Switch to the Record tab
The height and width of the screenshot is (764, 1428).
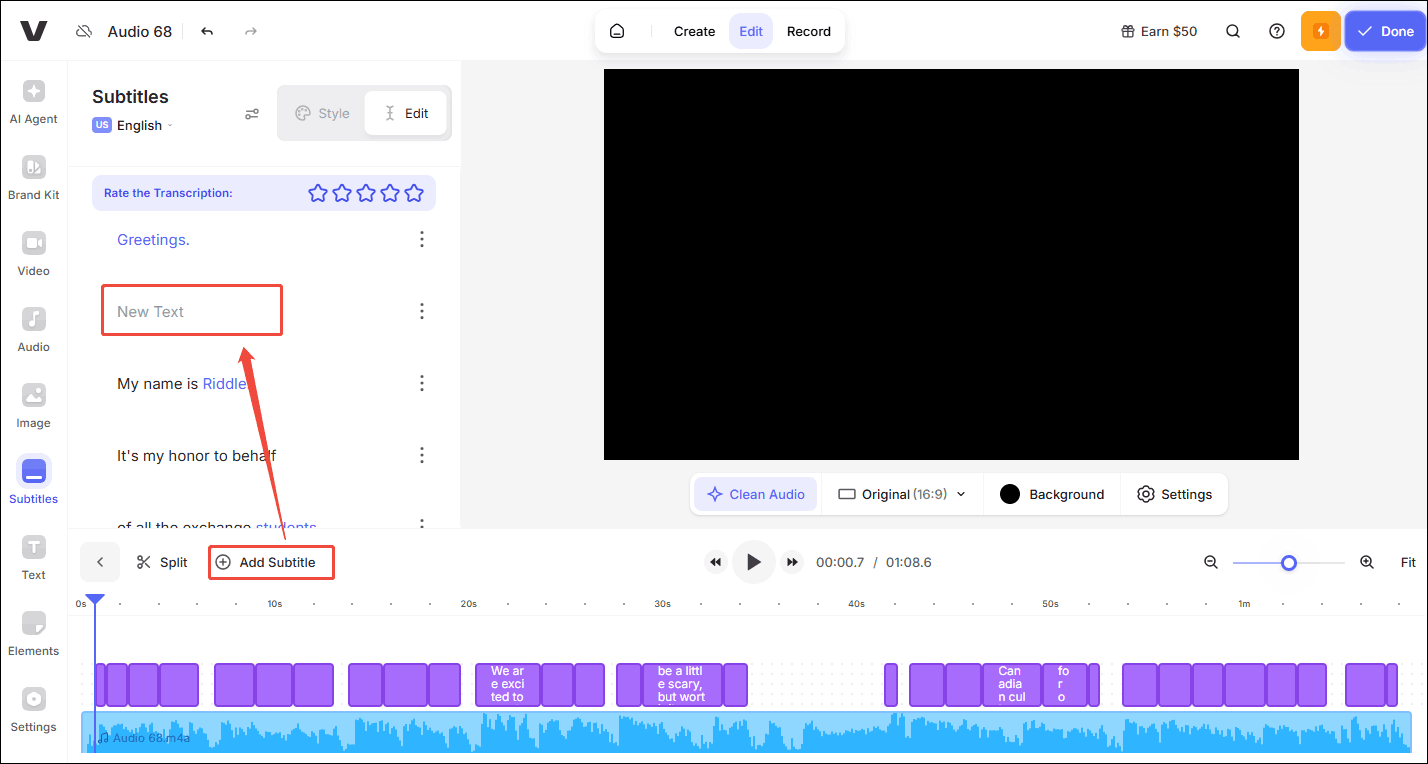click(x=809, y=31)
